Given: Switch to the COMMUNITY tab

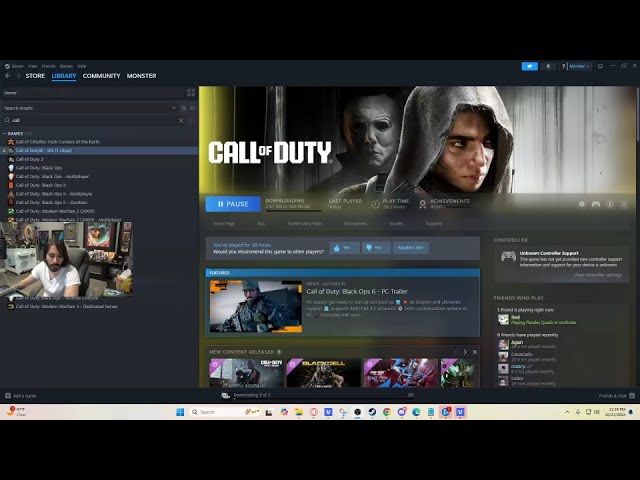Looking at the screenshot, I should (x=101, y=76).
